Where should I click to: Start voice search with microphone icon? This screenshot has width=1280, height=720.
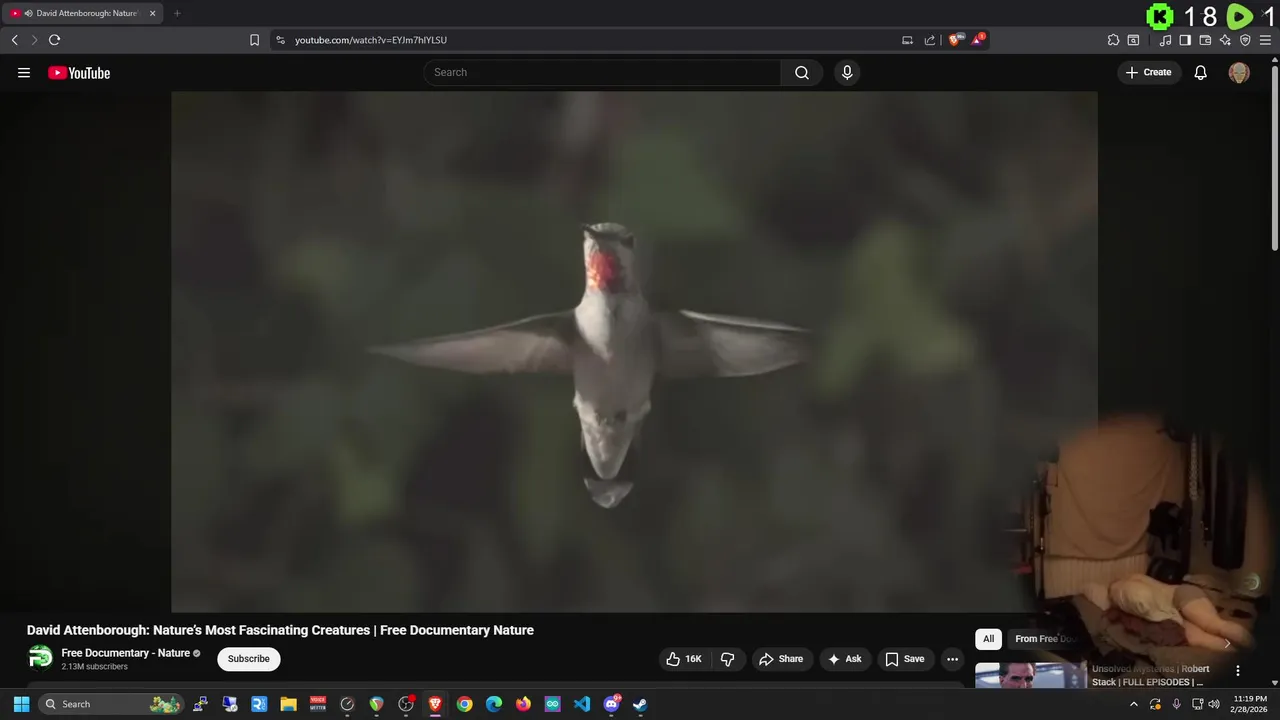pyautogui.click(x=847, y=72)
